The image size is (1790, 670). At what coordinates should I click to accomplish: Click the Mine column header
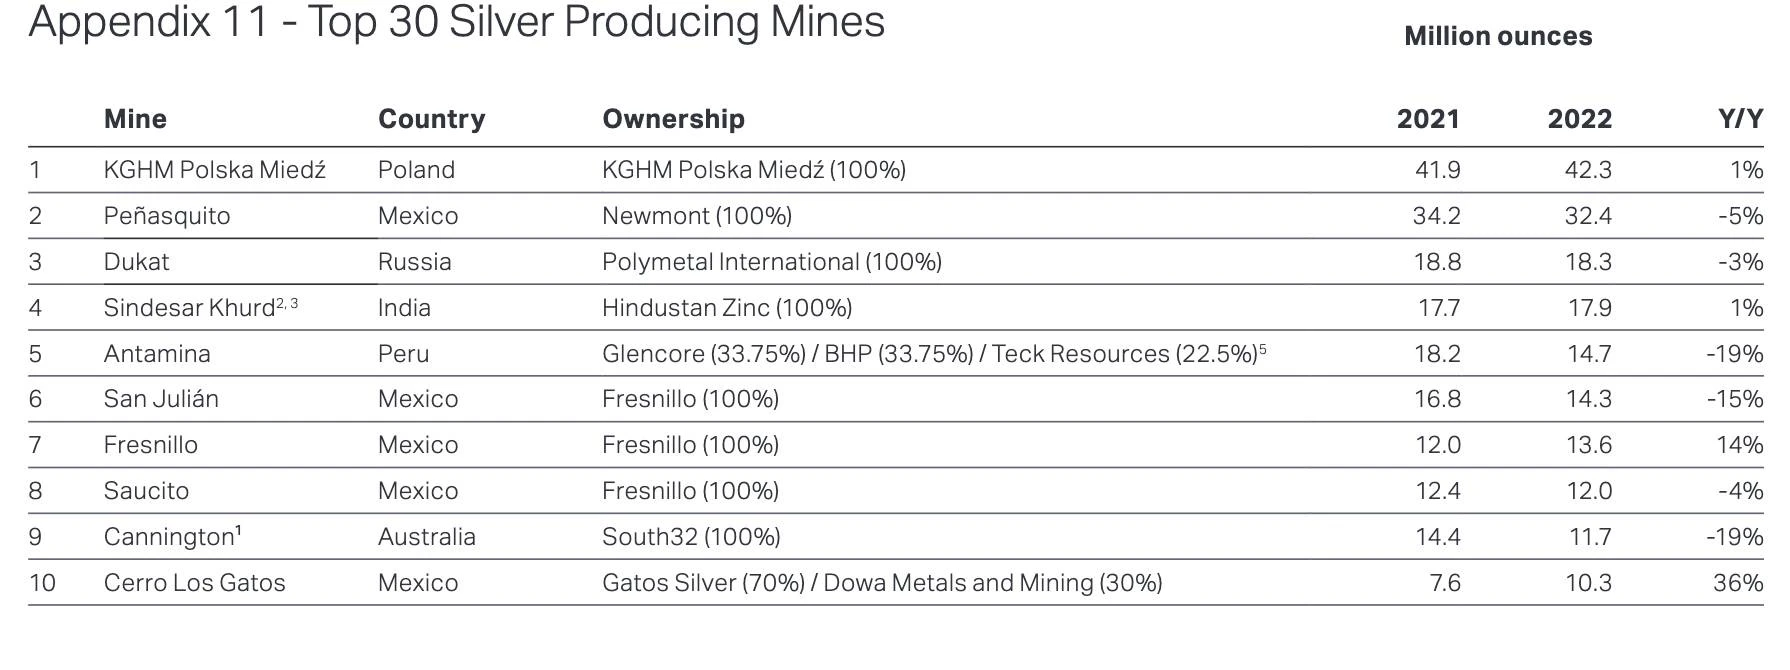point(135,119)
